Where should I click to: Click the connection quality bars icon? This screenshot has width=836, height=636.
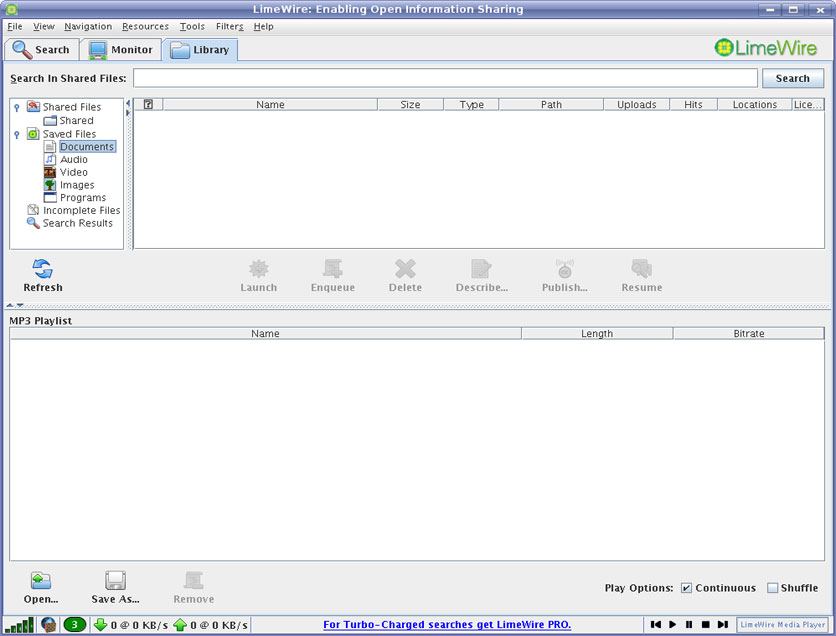click(19, 625)
